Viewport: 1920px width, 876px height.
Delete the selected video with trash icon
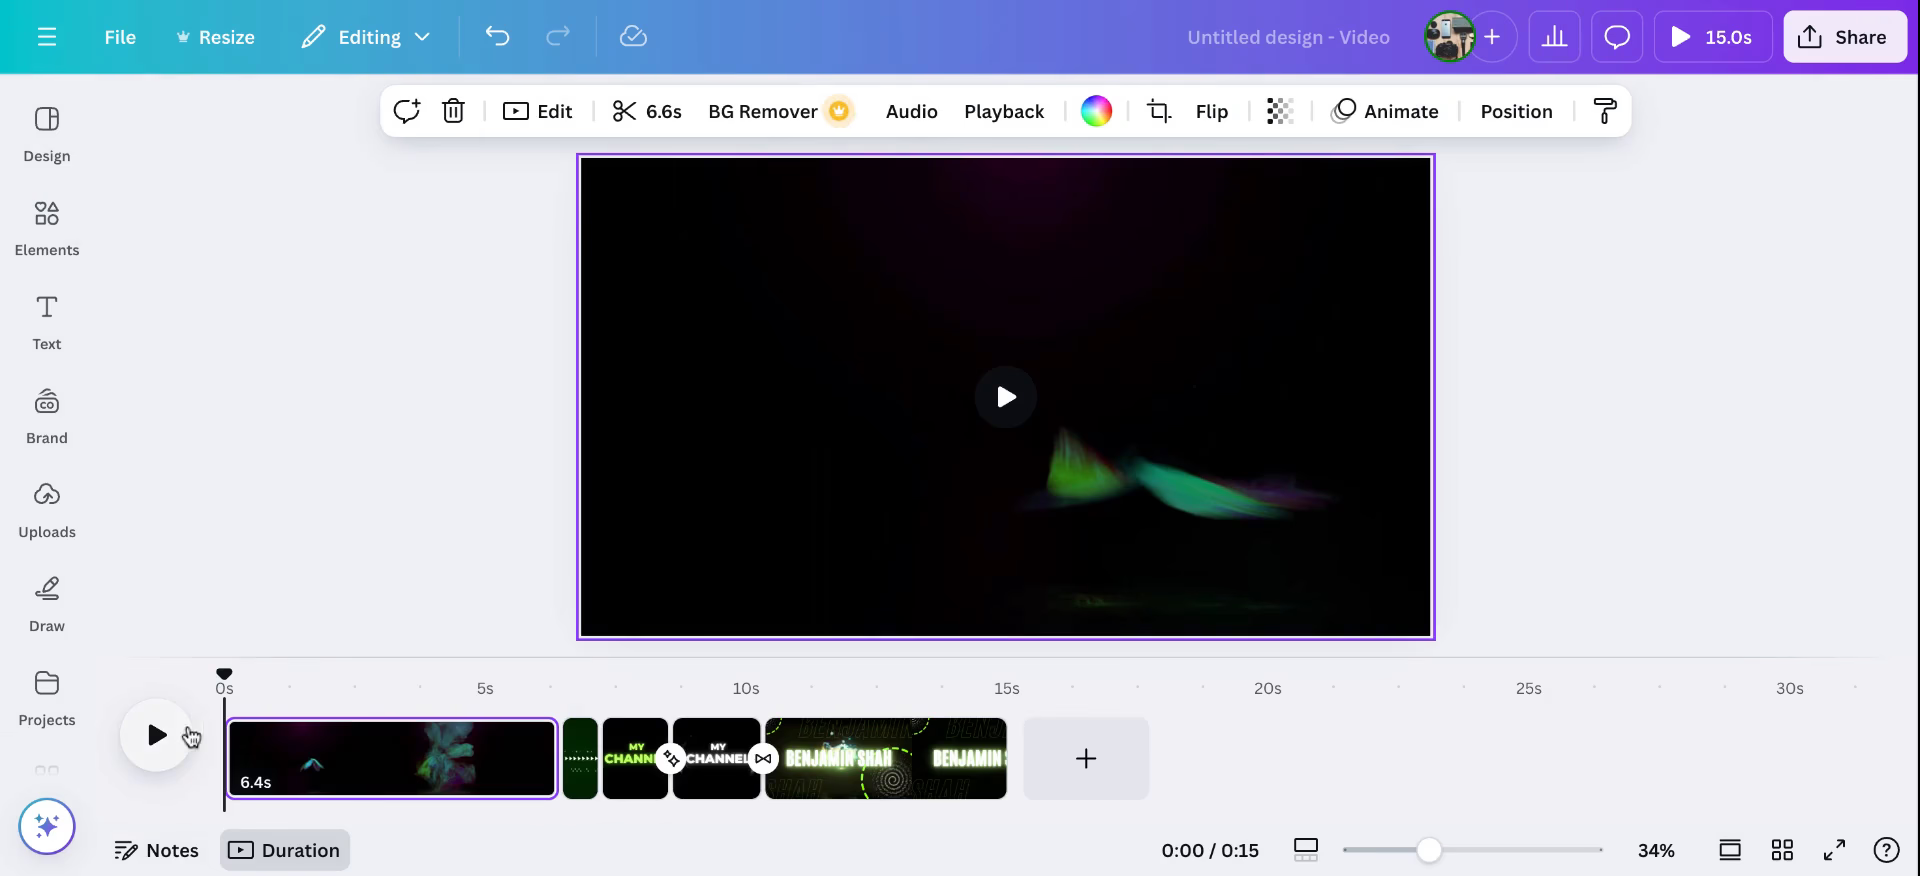pyautogui.click(x=453, y=111)
